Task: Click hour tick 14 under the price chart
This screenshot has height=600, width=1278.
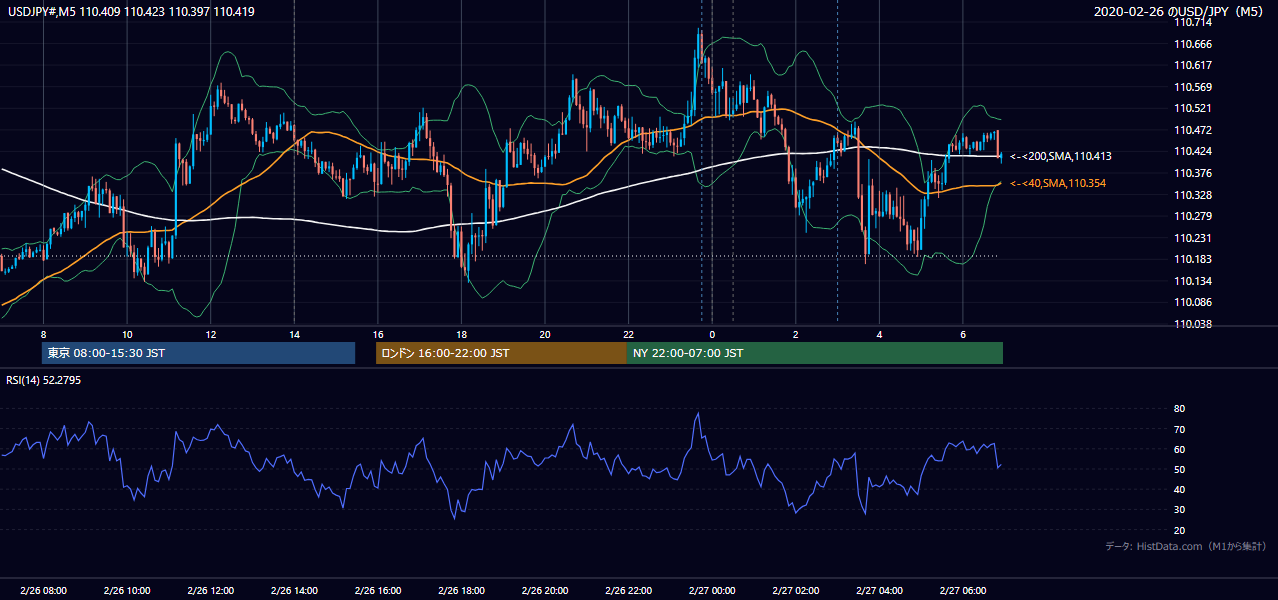Action: click(x=294, y=333)
